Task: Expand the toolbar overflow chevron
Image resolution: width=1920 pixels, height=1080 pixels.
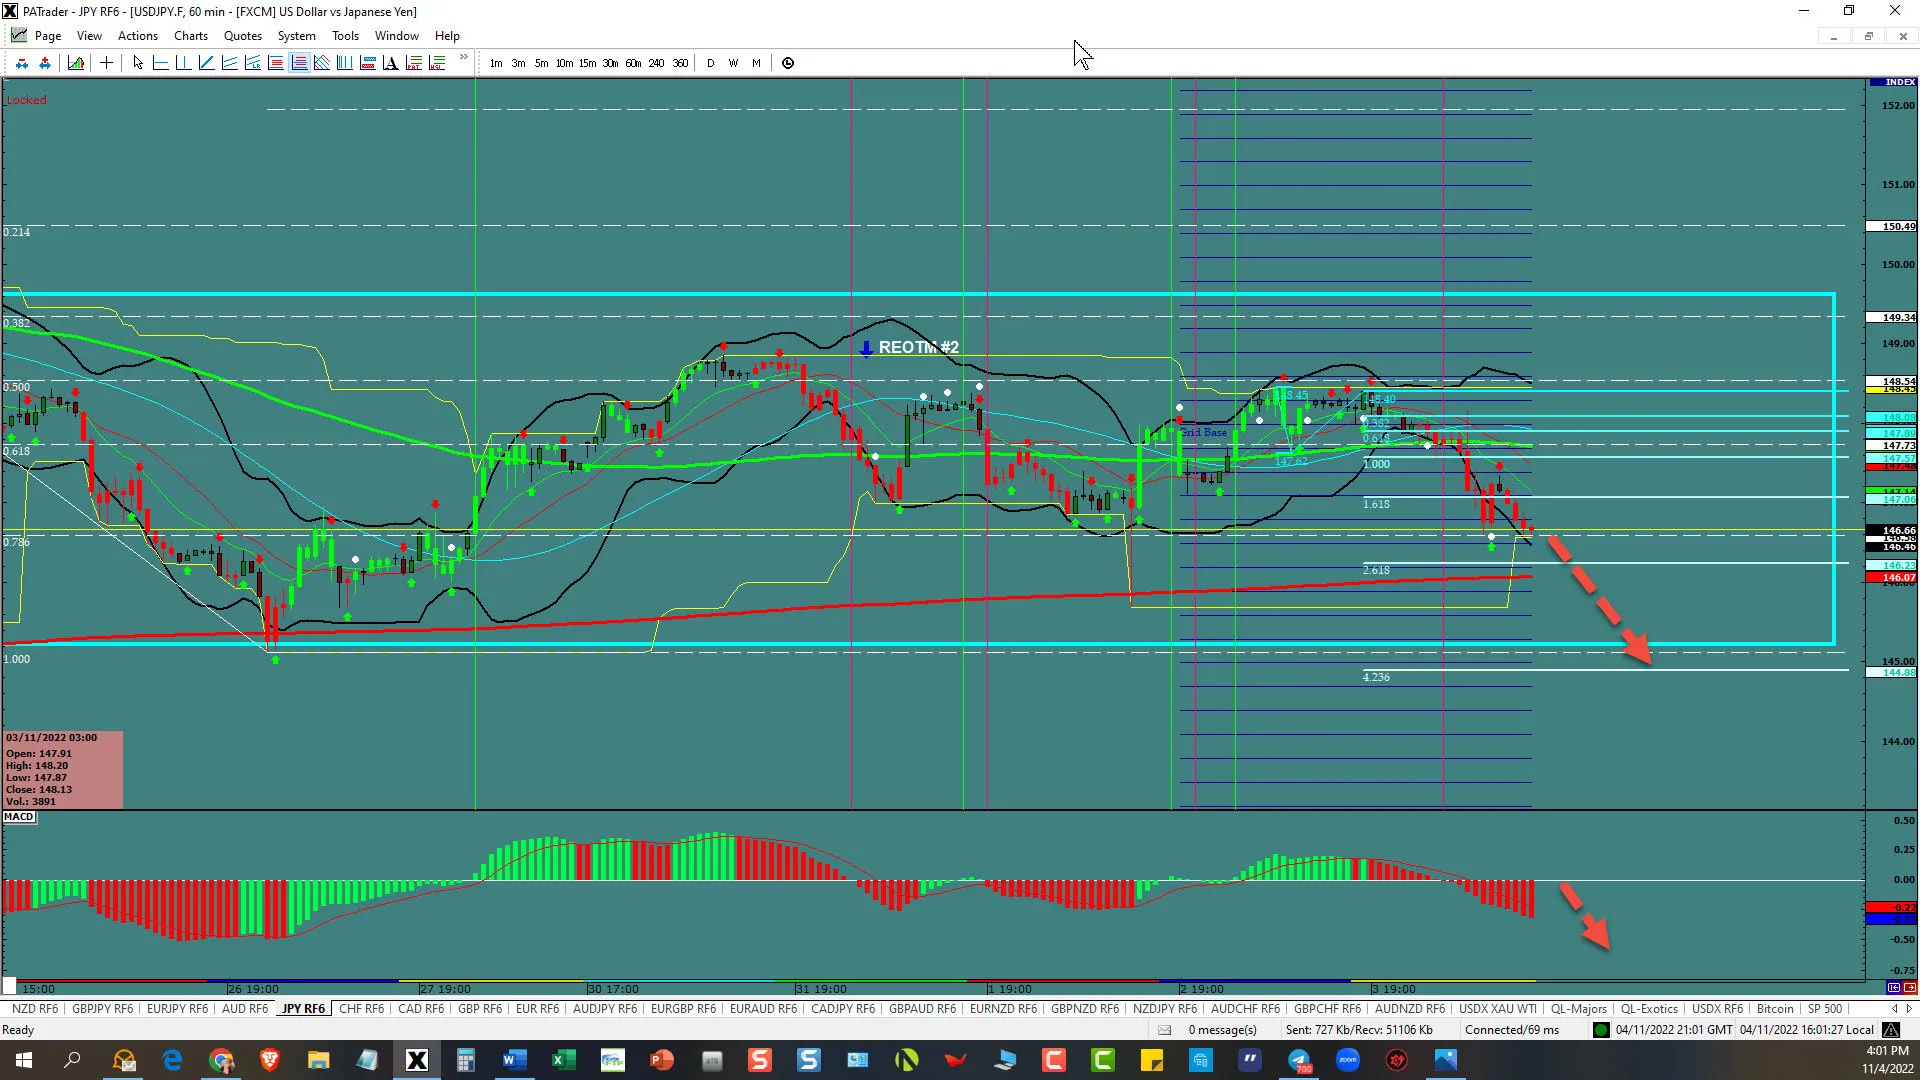Action: tap(463, 58)
